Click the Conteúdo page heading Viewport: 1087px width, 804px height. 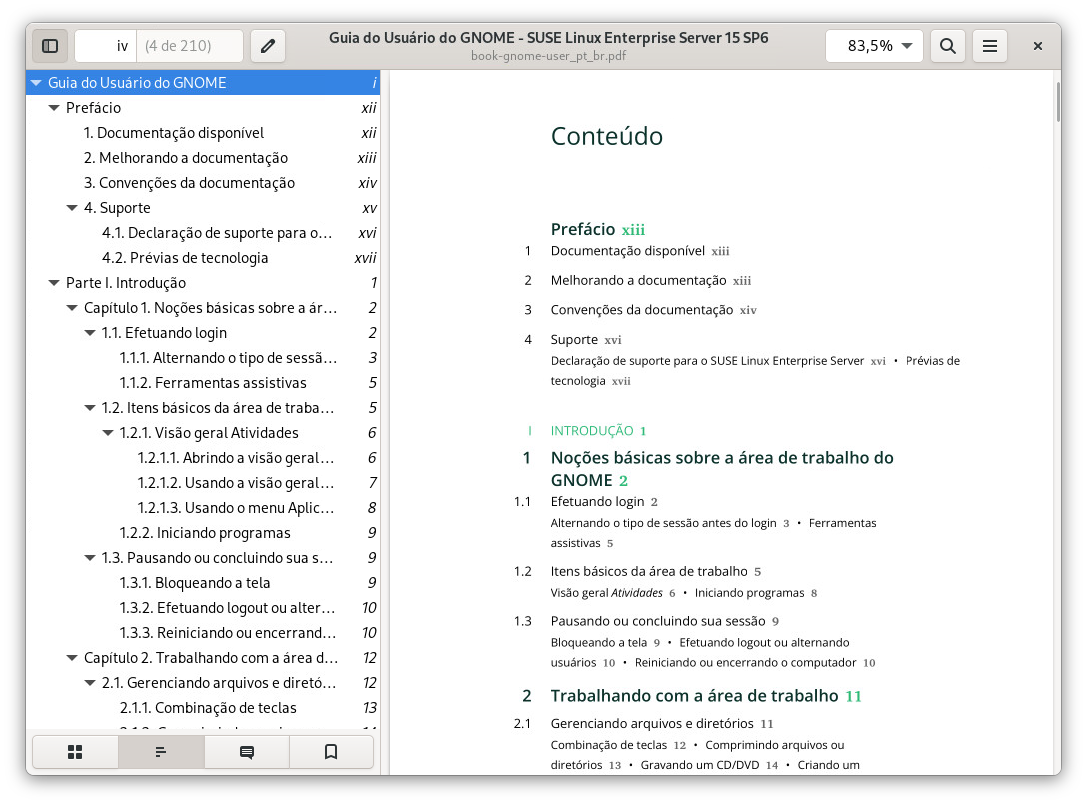coord(607,137)
